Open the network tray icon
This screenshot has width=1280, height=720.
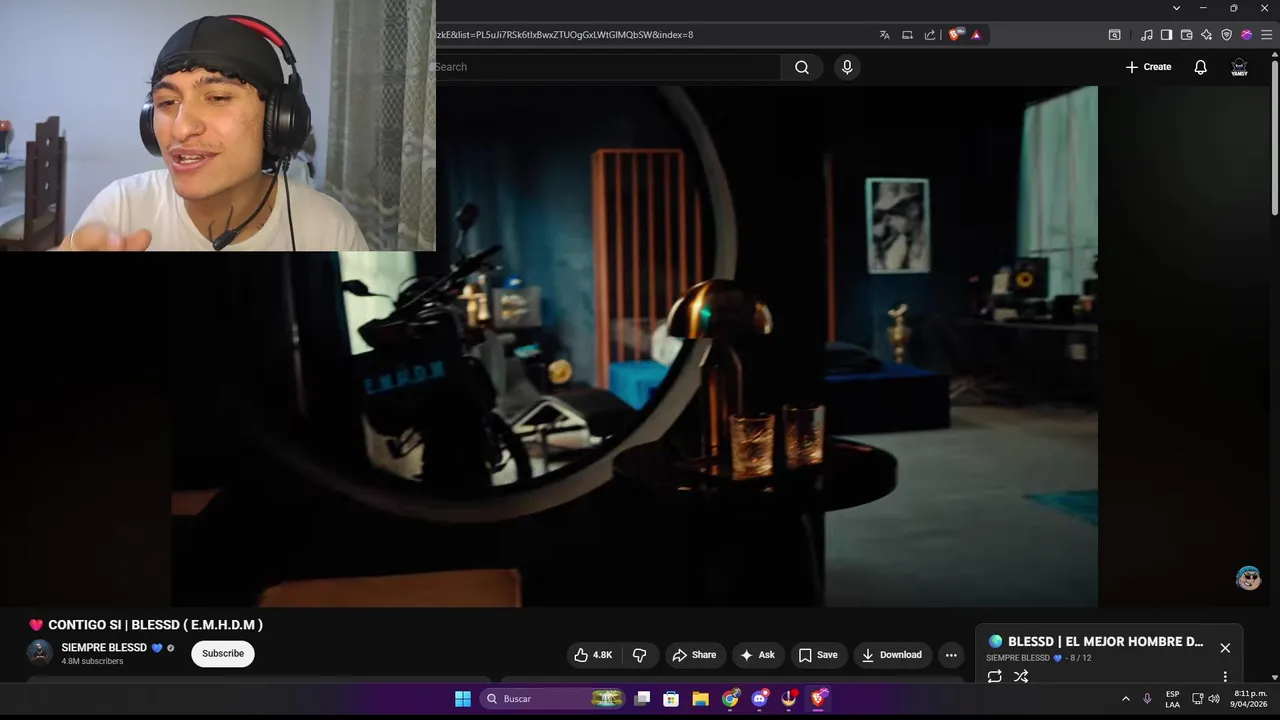(1198, 699)
